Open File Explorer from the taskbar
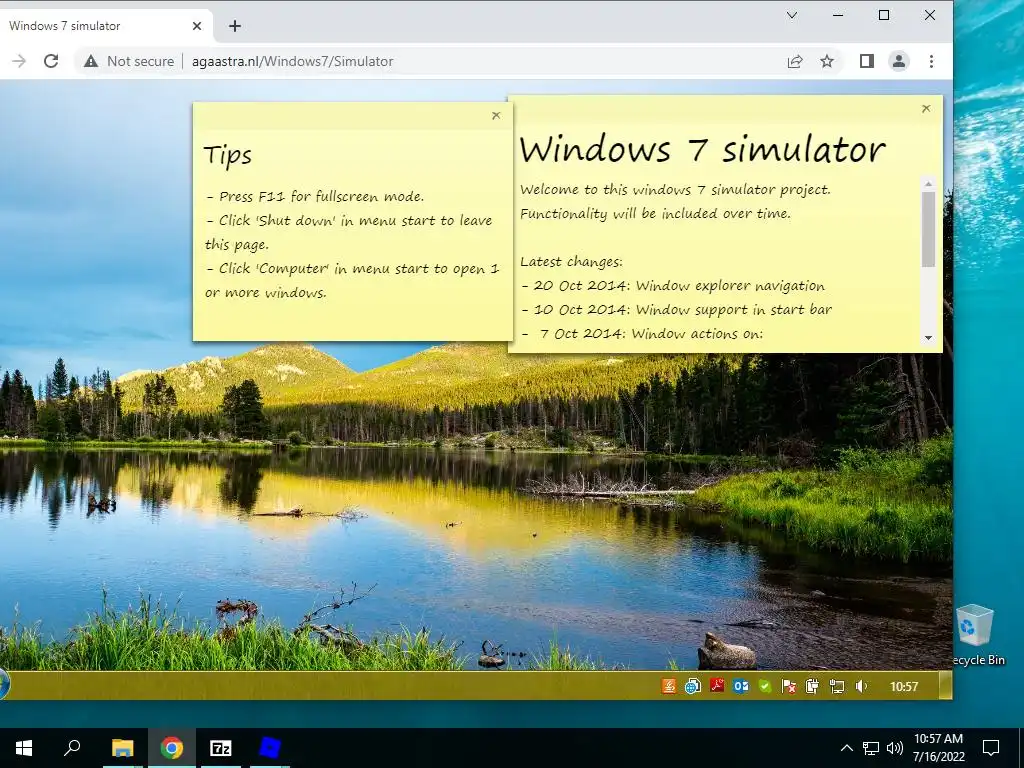The width and height of the screenshot is (1024, 768). tap(122, 748)
